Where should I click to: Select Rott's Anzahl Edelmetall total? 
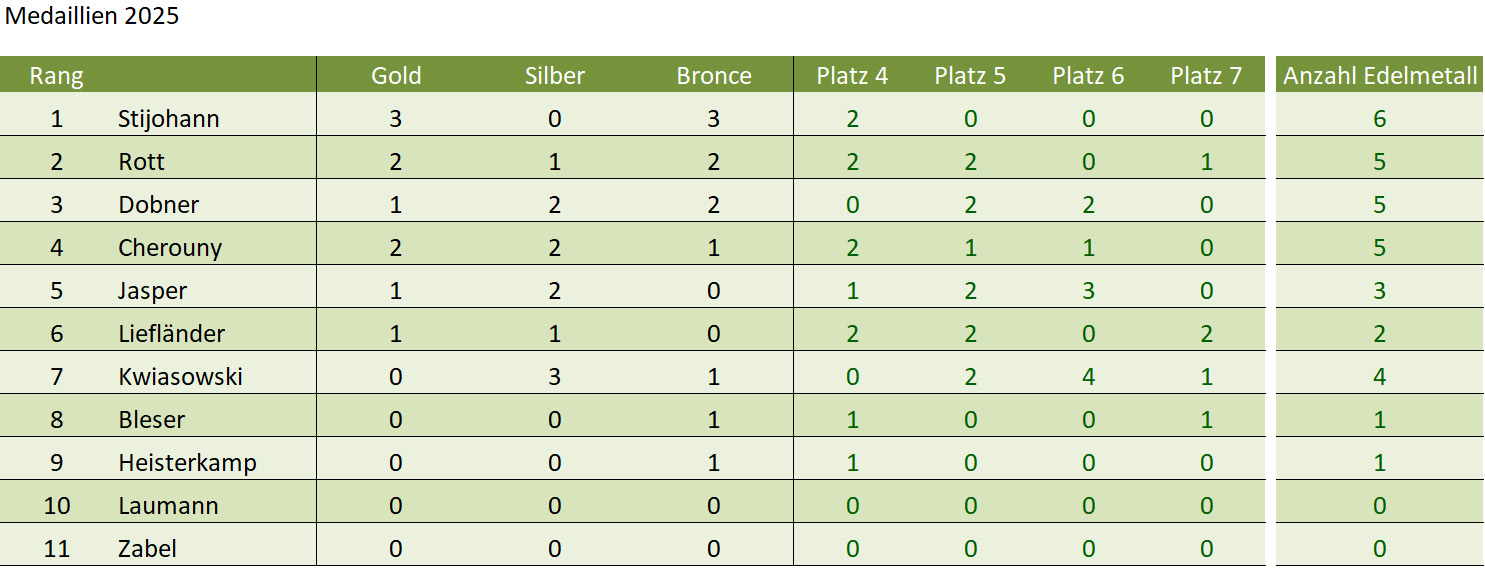pos(1380,162)
